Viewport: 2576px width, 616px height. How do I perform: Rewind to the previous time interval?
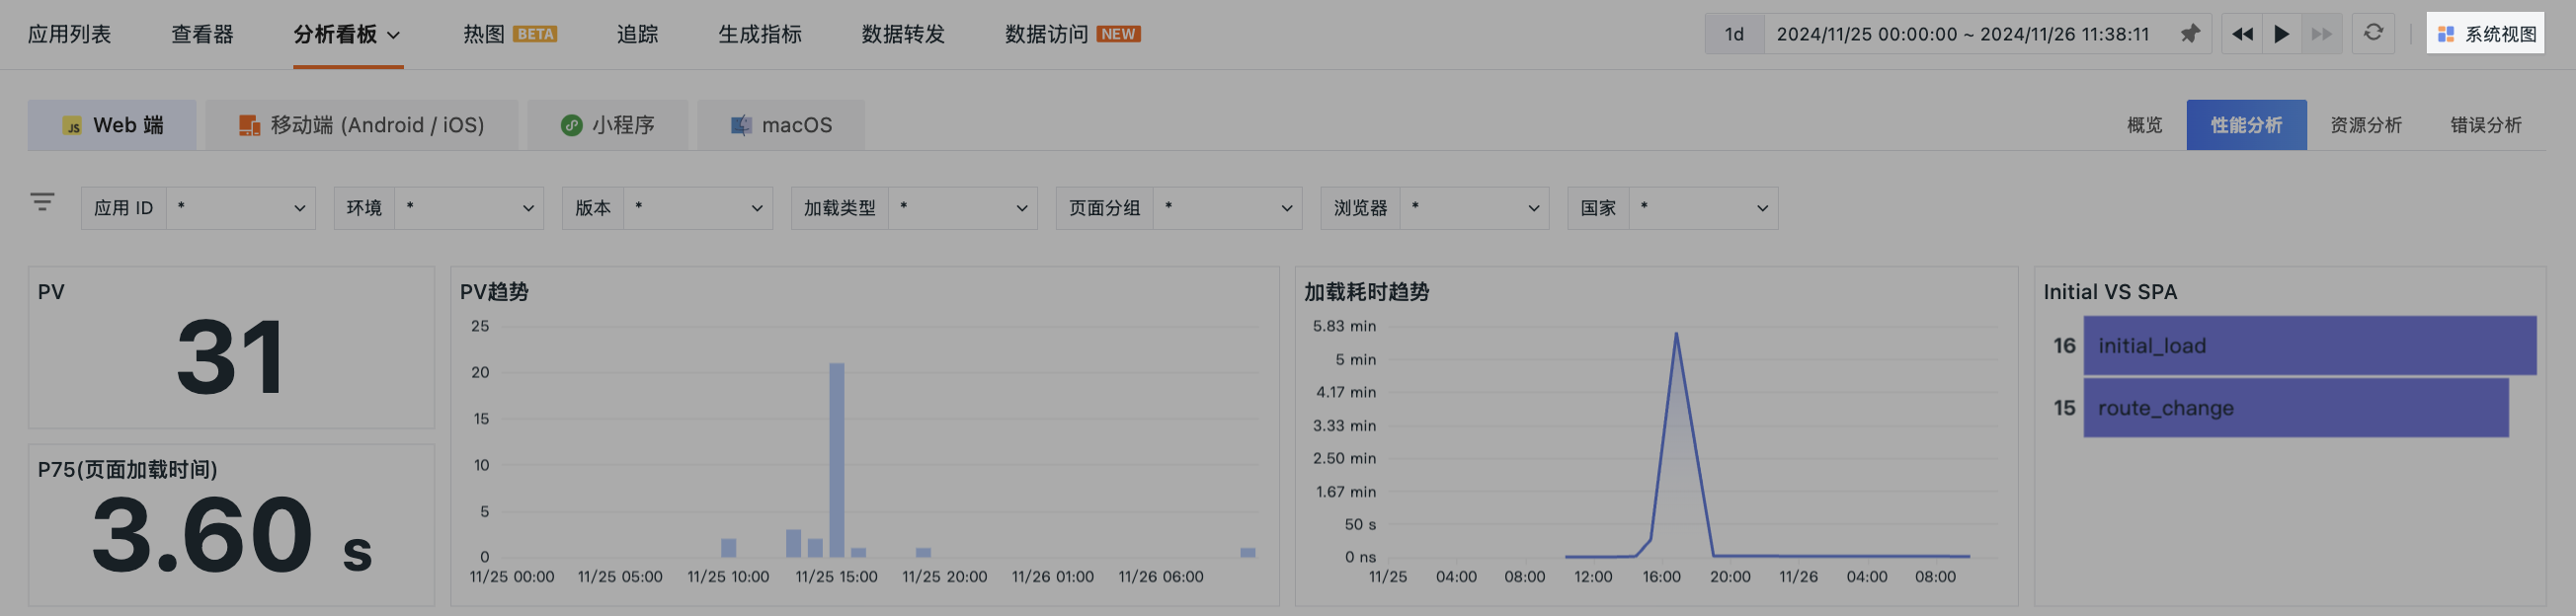pos(2242,34)
